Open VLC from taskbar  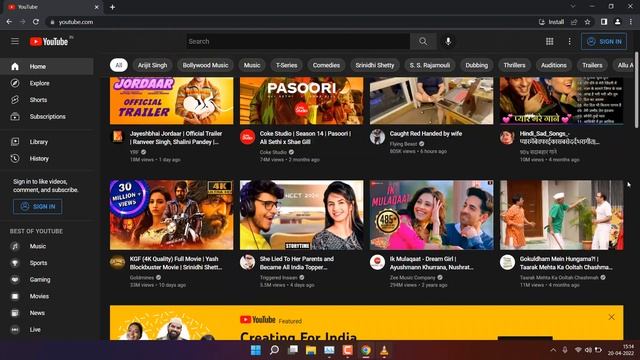tap(384, 350)
